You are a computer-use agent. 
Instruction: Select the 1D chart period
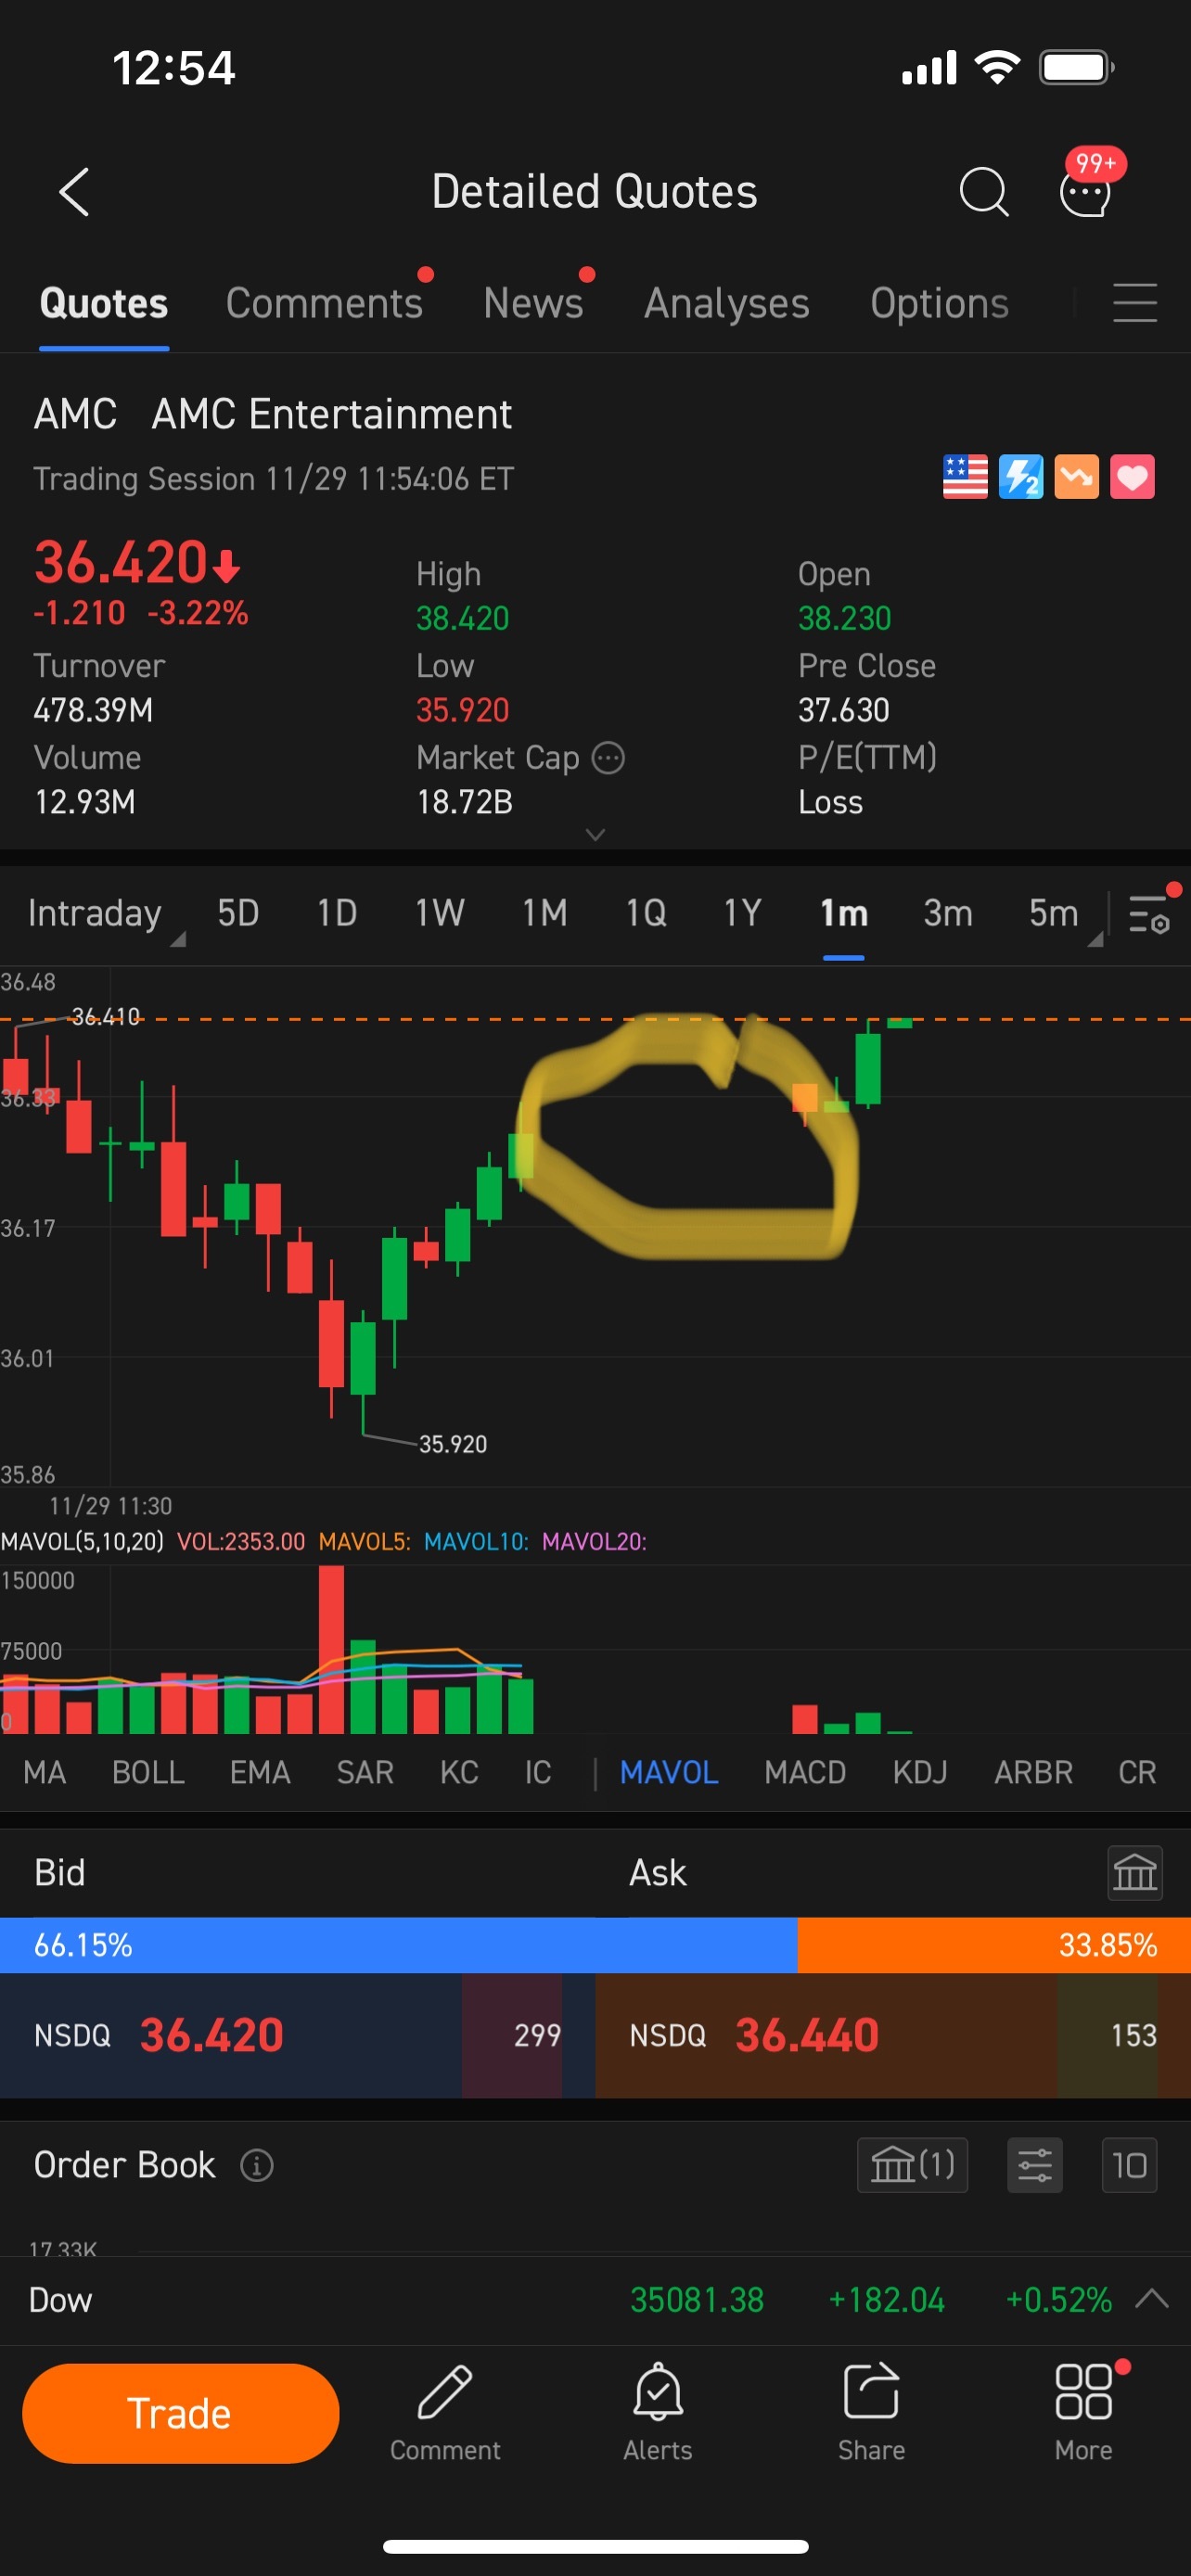tap(337, 913)
